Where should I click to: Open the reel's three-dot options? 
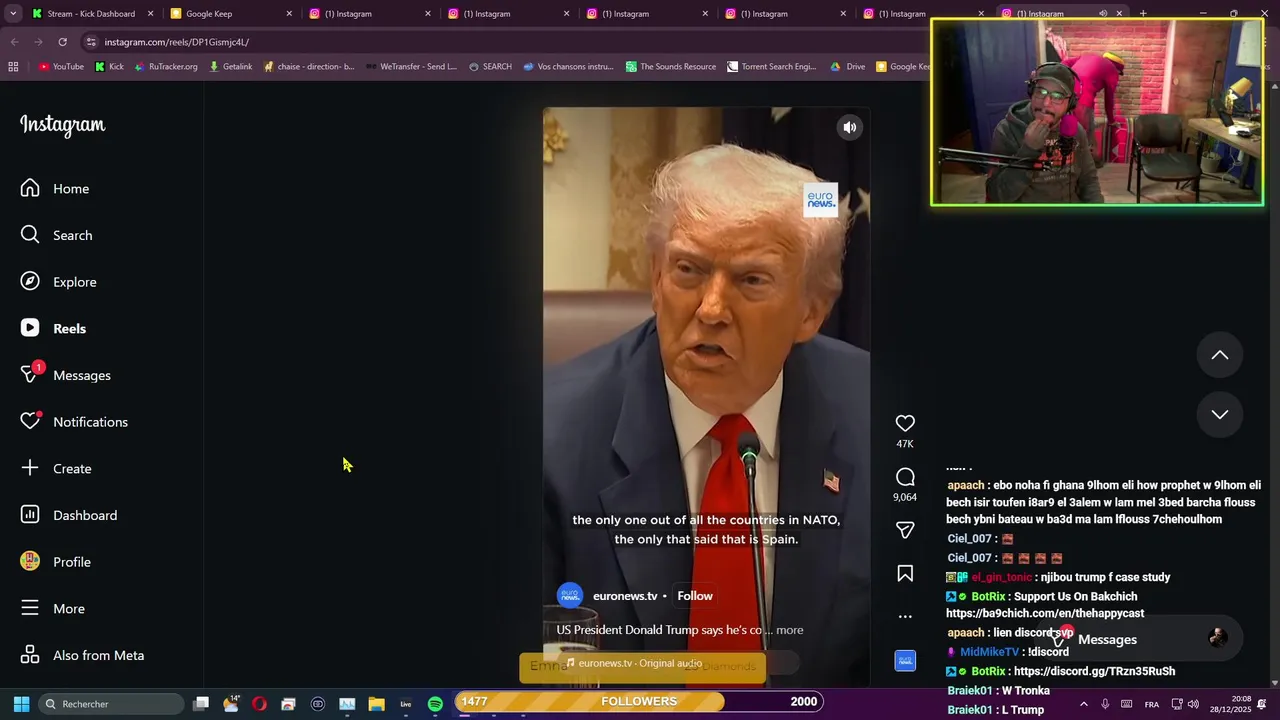[x=905, y=617]
